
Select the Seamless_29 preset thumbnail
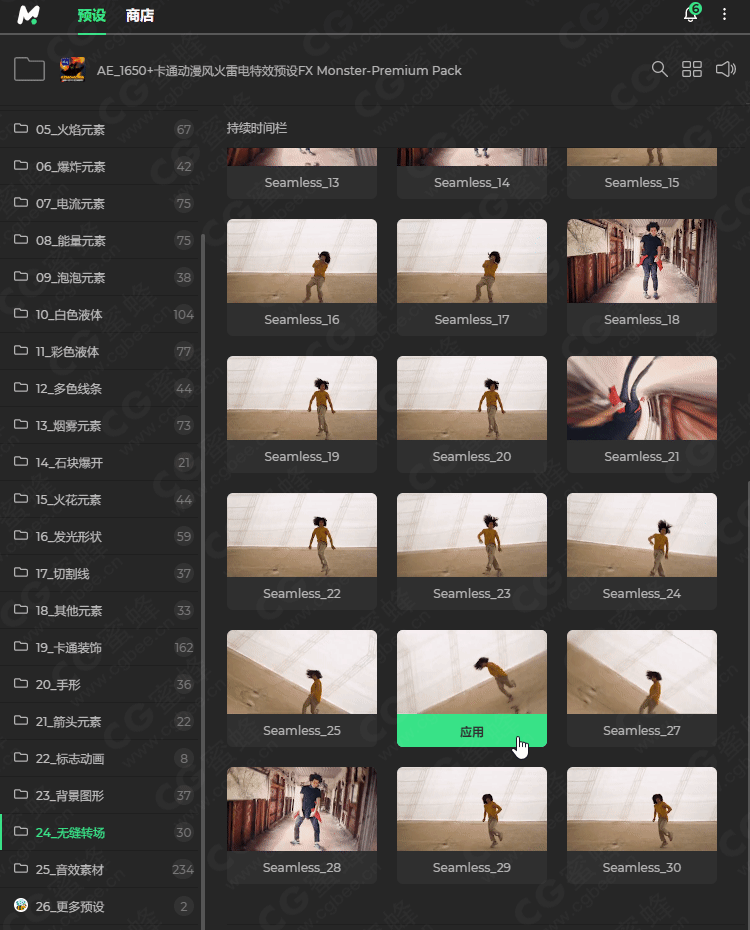tap(472, 810)
